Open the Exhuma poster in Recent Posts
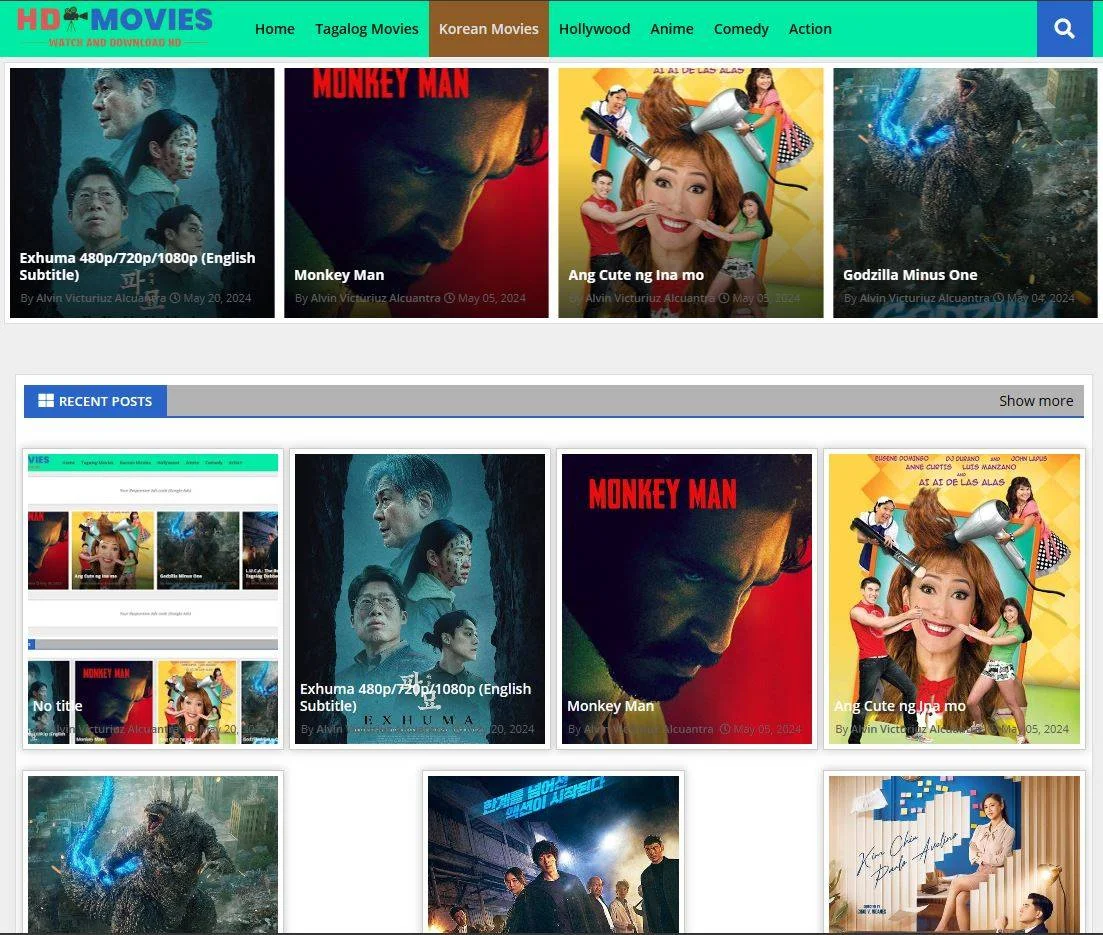This screenshot has width=1103, height=935. [420, 599]
